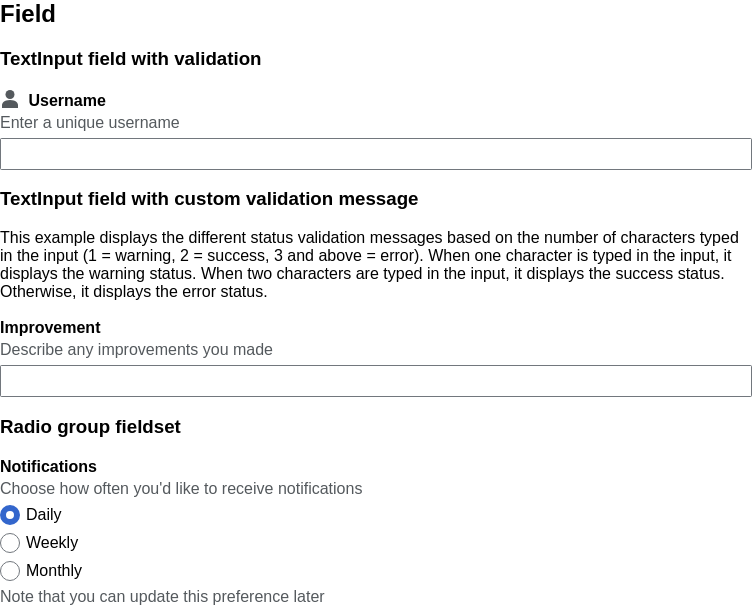Click the notification frequency description text
Screen dimensions: 752x608
click(181, 488)
